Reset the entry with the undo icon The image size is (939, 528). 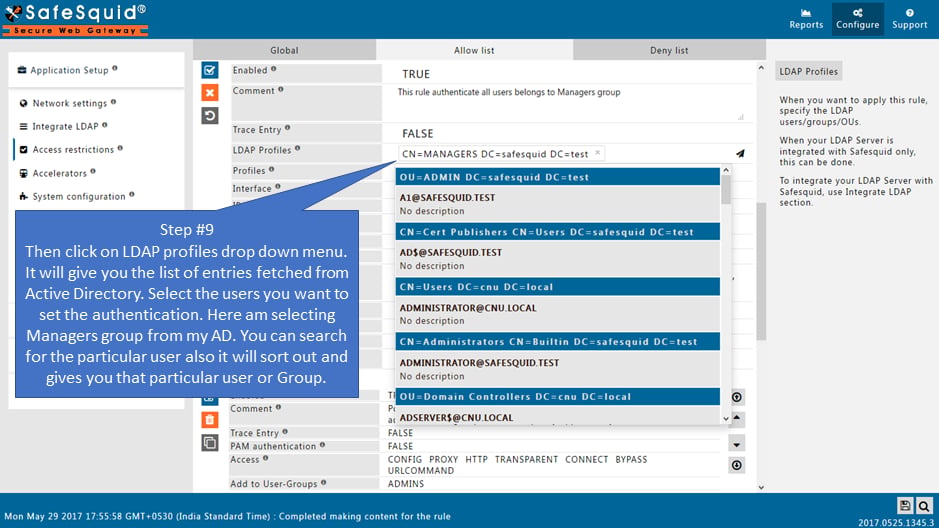click(x=210, y=116)
